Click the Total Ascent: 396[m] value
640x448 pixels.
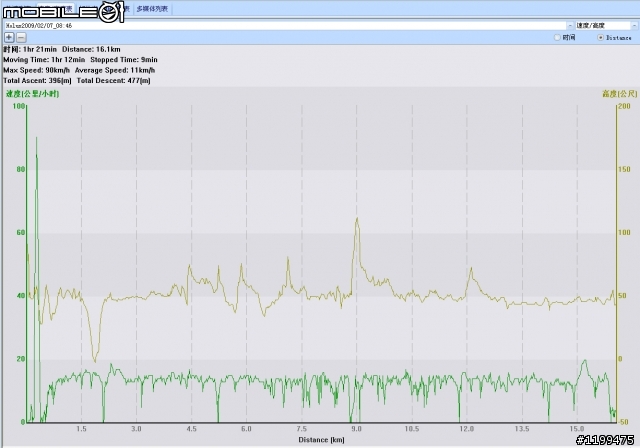37,81
